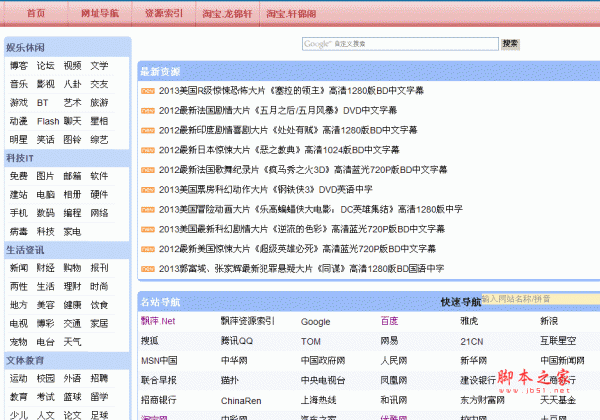Open the 博客 category link

[19, 66]
